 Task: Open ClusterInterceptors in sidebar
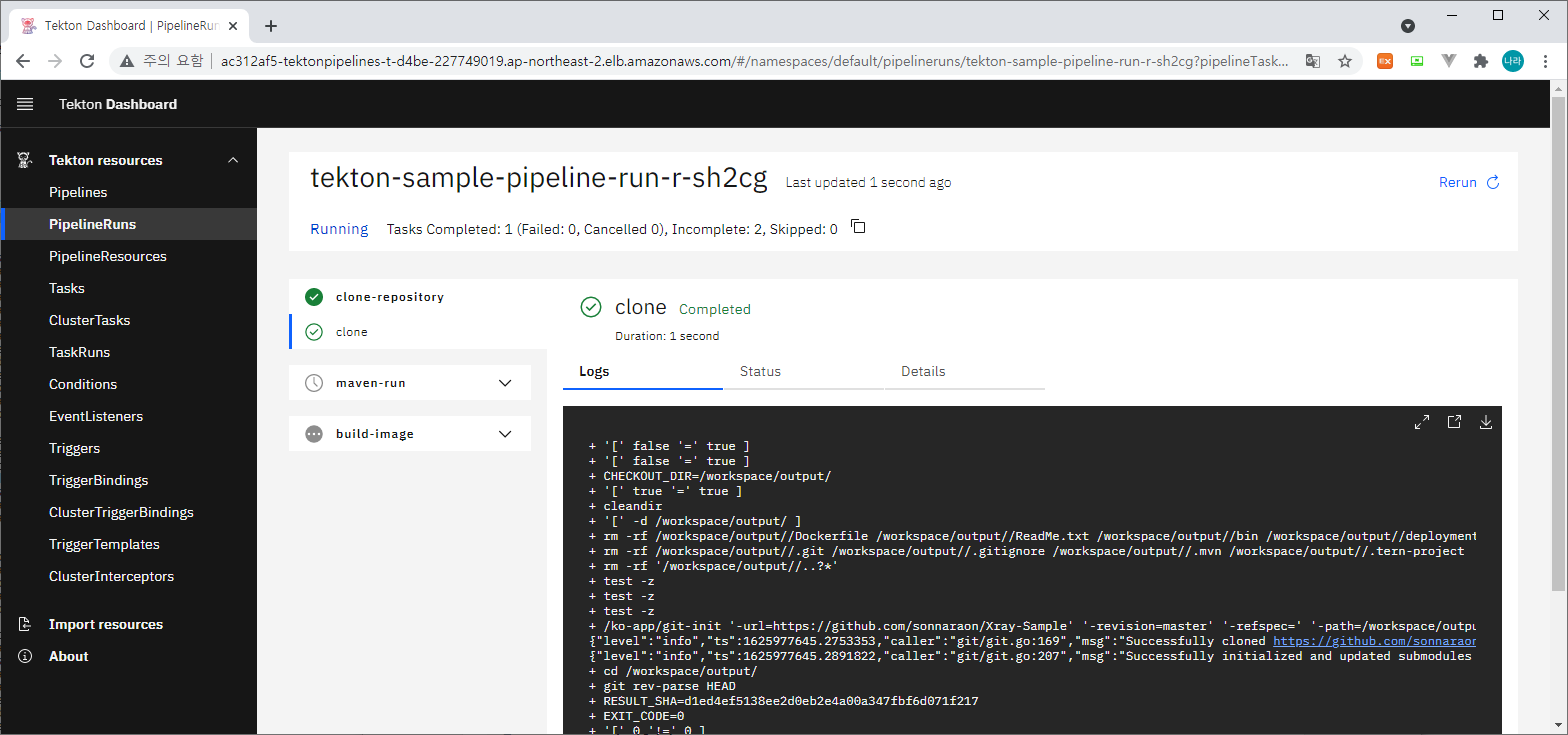(x=128, y=576)
